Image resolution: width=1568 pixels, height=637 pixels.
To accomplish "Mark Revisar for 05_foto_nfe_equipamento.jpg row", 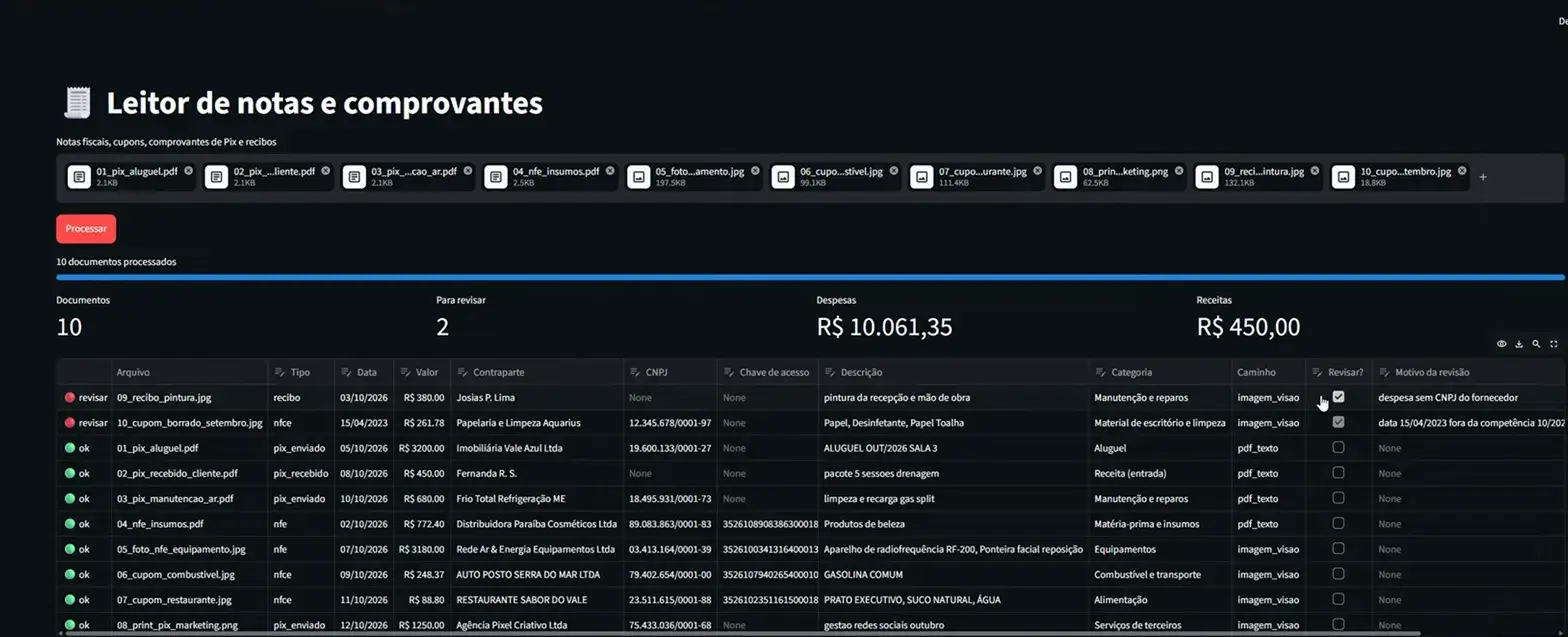I will [x=1338, y=549].
